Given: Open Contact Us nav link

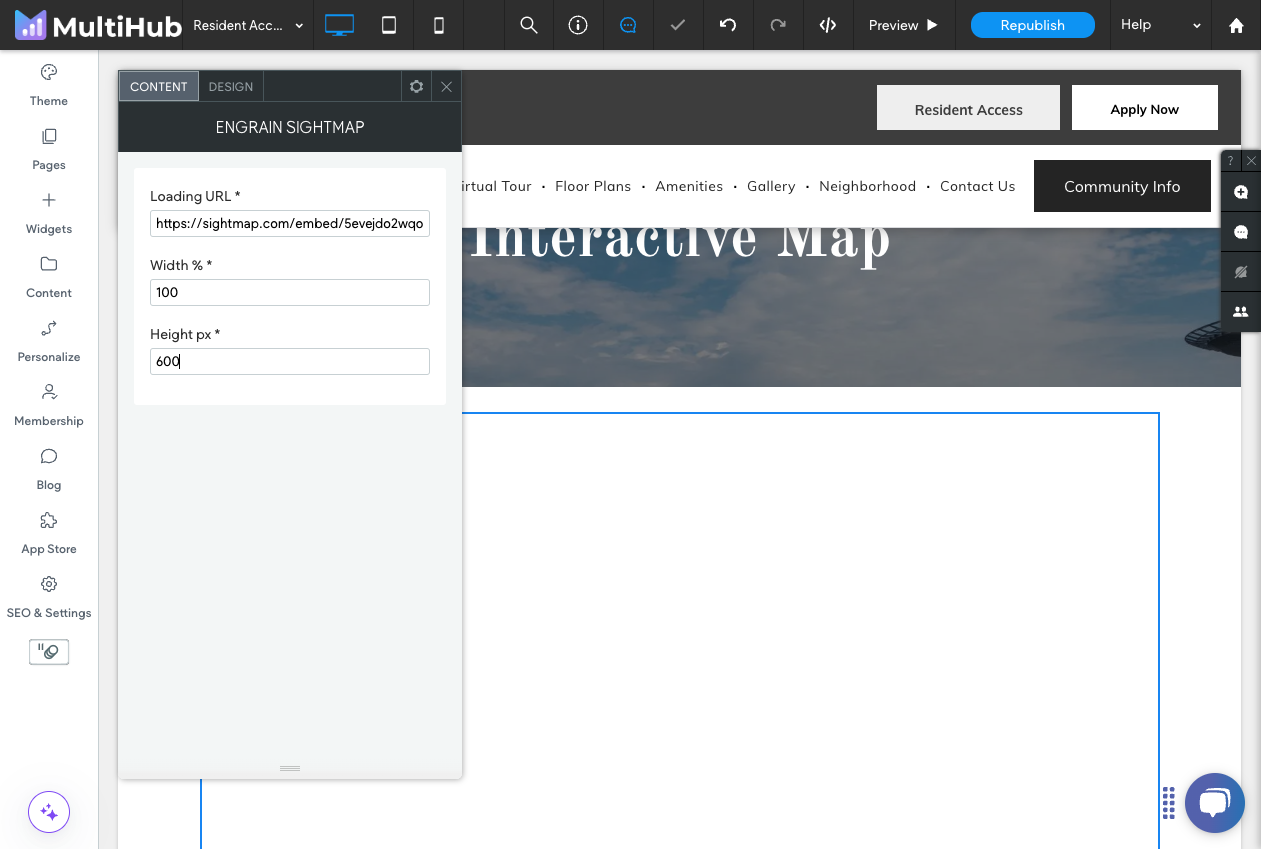Looking at the screenshot, I should coord(977,186).
